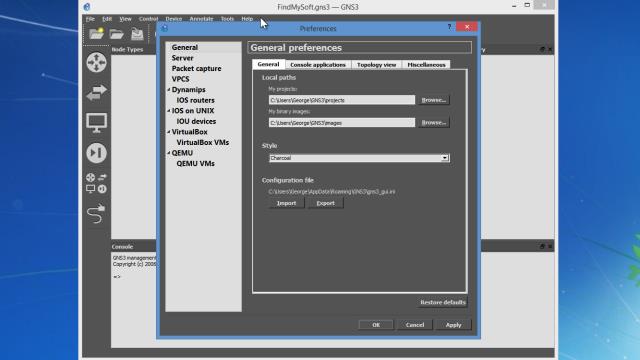Viewport: 640px width, 360px height.
Task: Open the Control menu
Action: 148,19
